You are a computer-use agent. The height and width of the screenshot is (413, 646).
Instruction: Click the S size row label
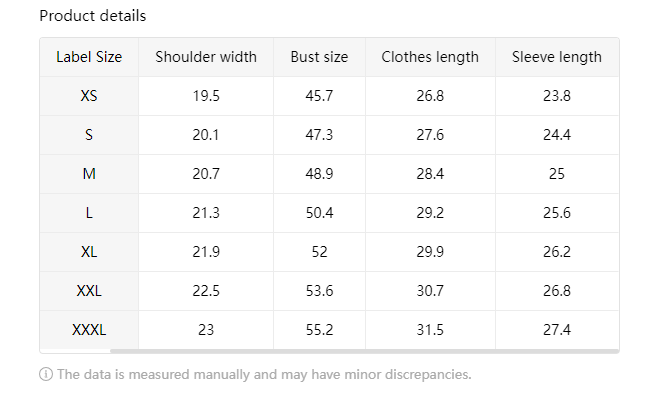click(89, 135)
